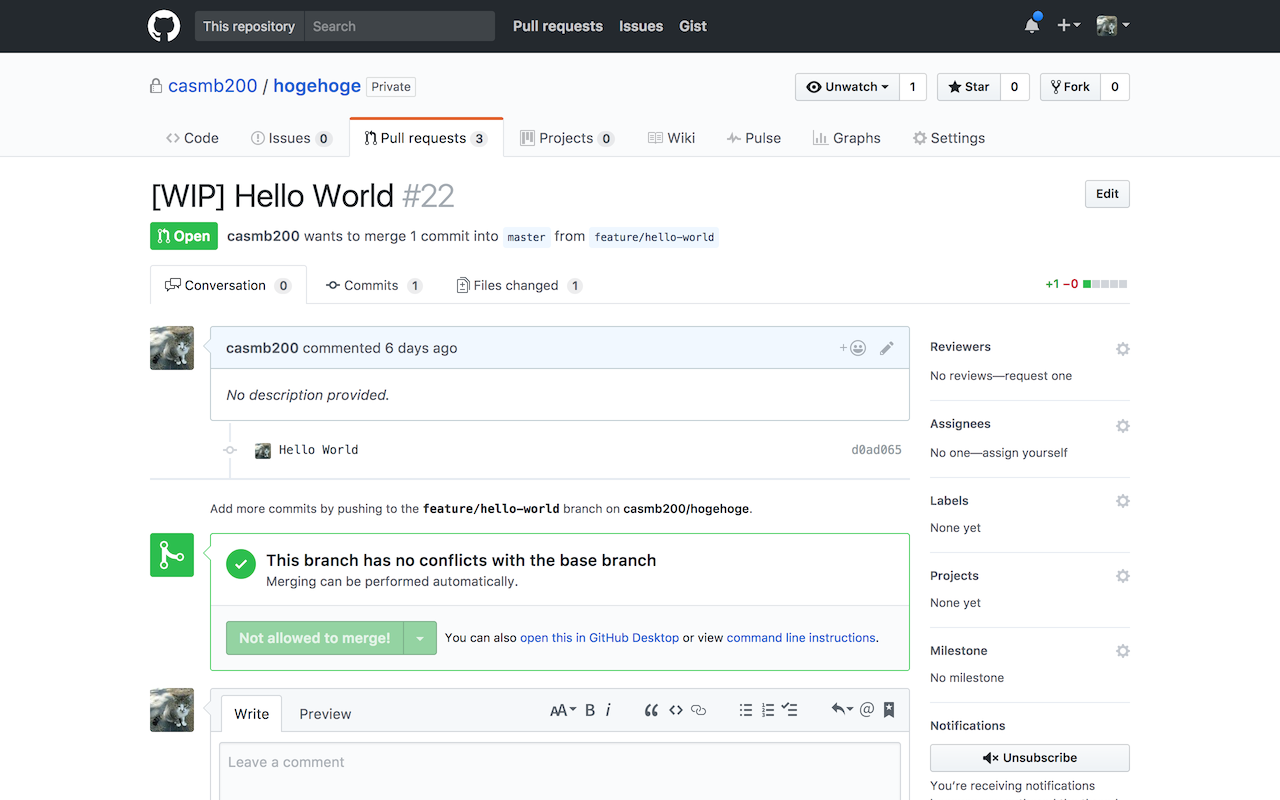The image size is (1280, 800).
Task: Switch to the Projects tab
Action: pyautogui.click(x=567, y=138)
